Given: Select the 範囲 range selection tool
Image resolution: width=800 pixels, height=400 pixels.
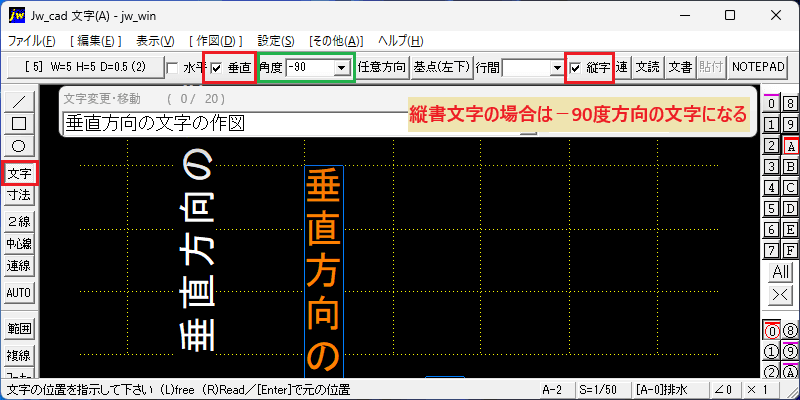Looking at the screenshot, I should tap(19, 329).
